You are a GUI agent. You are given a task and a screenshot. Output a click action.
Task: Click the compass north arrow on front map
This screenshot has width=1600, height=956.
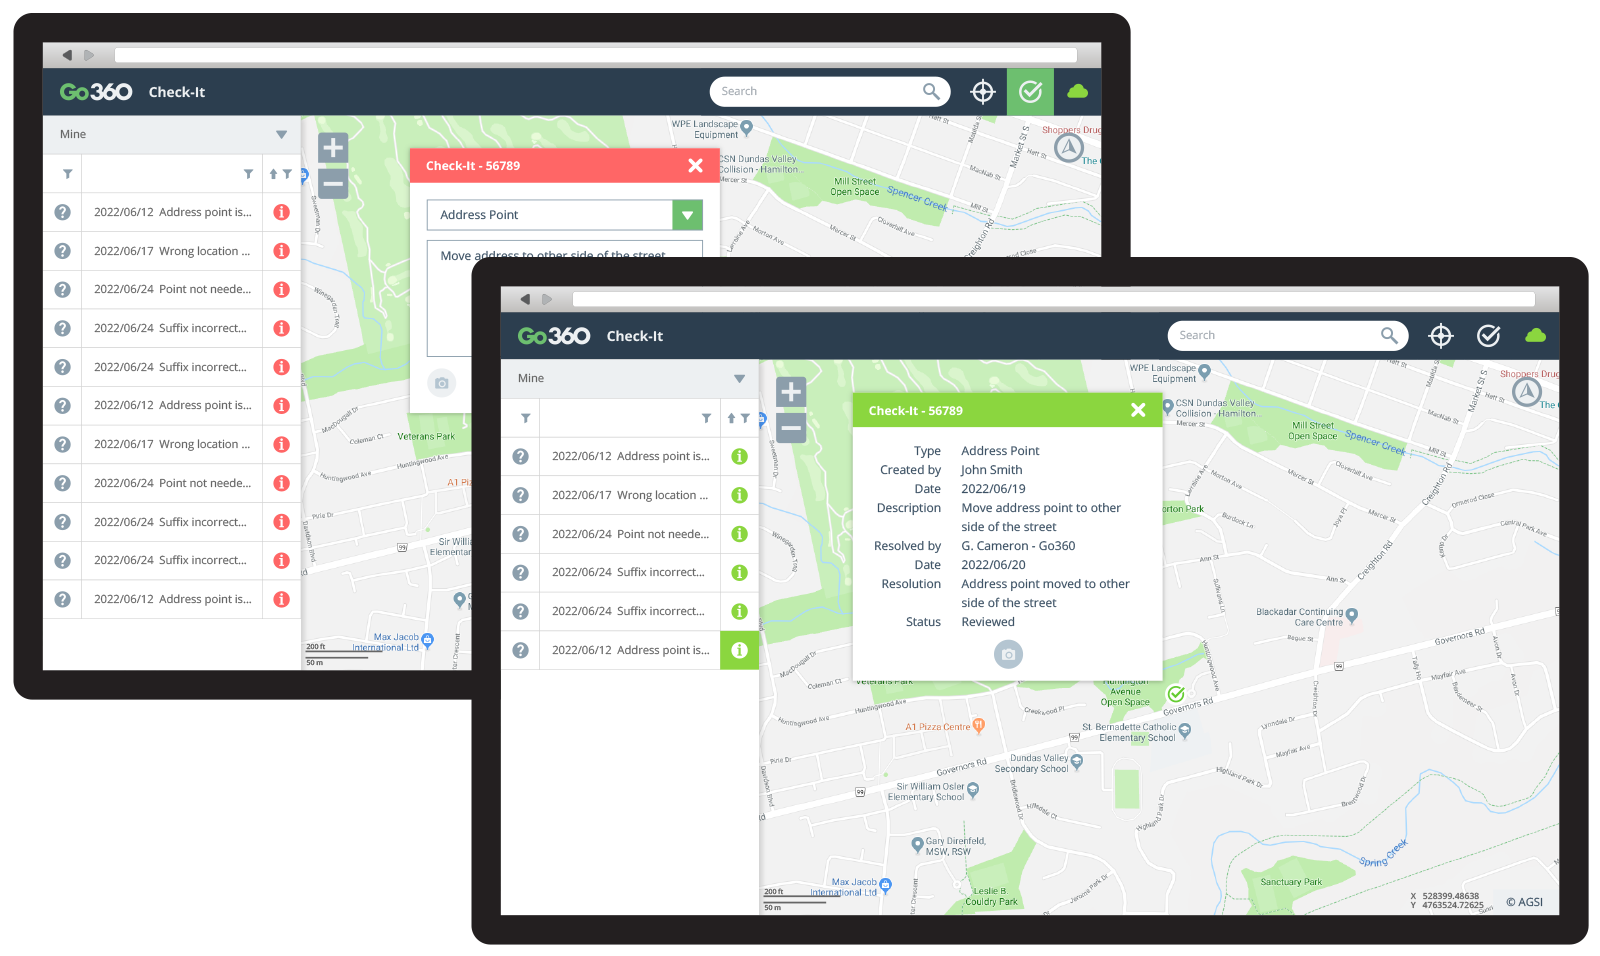1526,392
